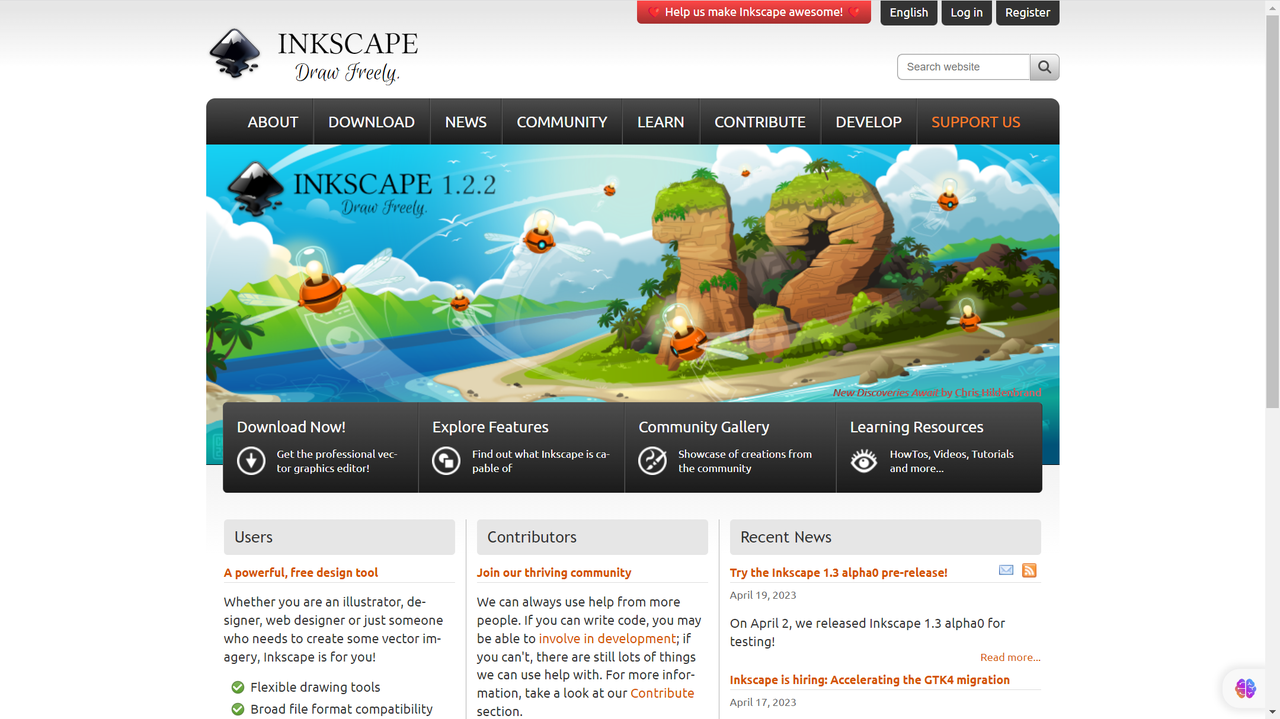Click the Learning Resources eye icon
The width and height of the screenshot is (1280, 719).
pyautogui.click(x=863, y=460)
